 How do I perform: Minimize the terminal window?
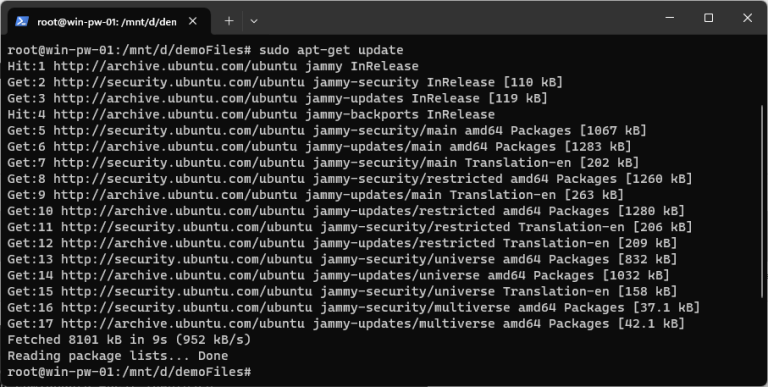point(670,18)
